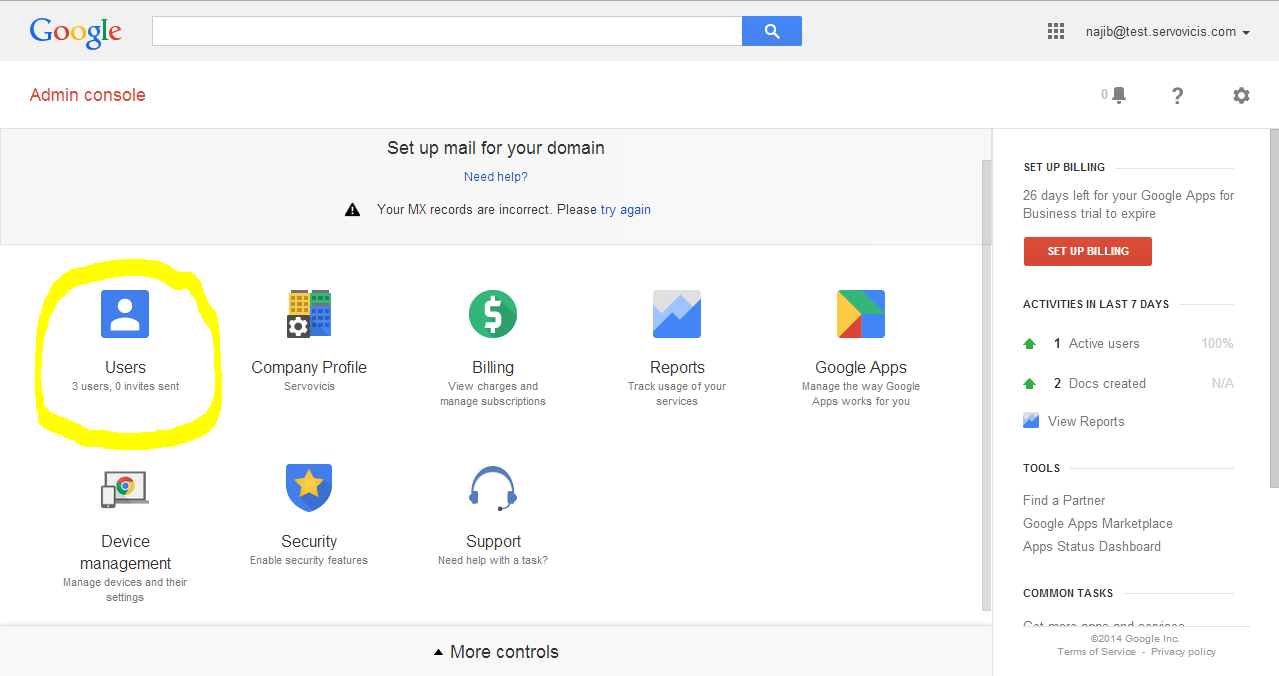Open the Reports chart icon

677,314
